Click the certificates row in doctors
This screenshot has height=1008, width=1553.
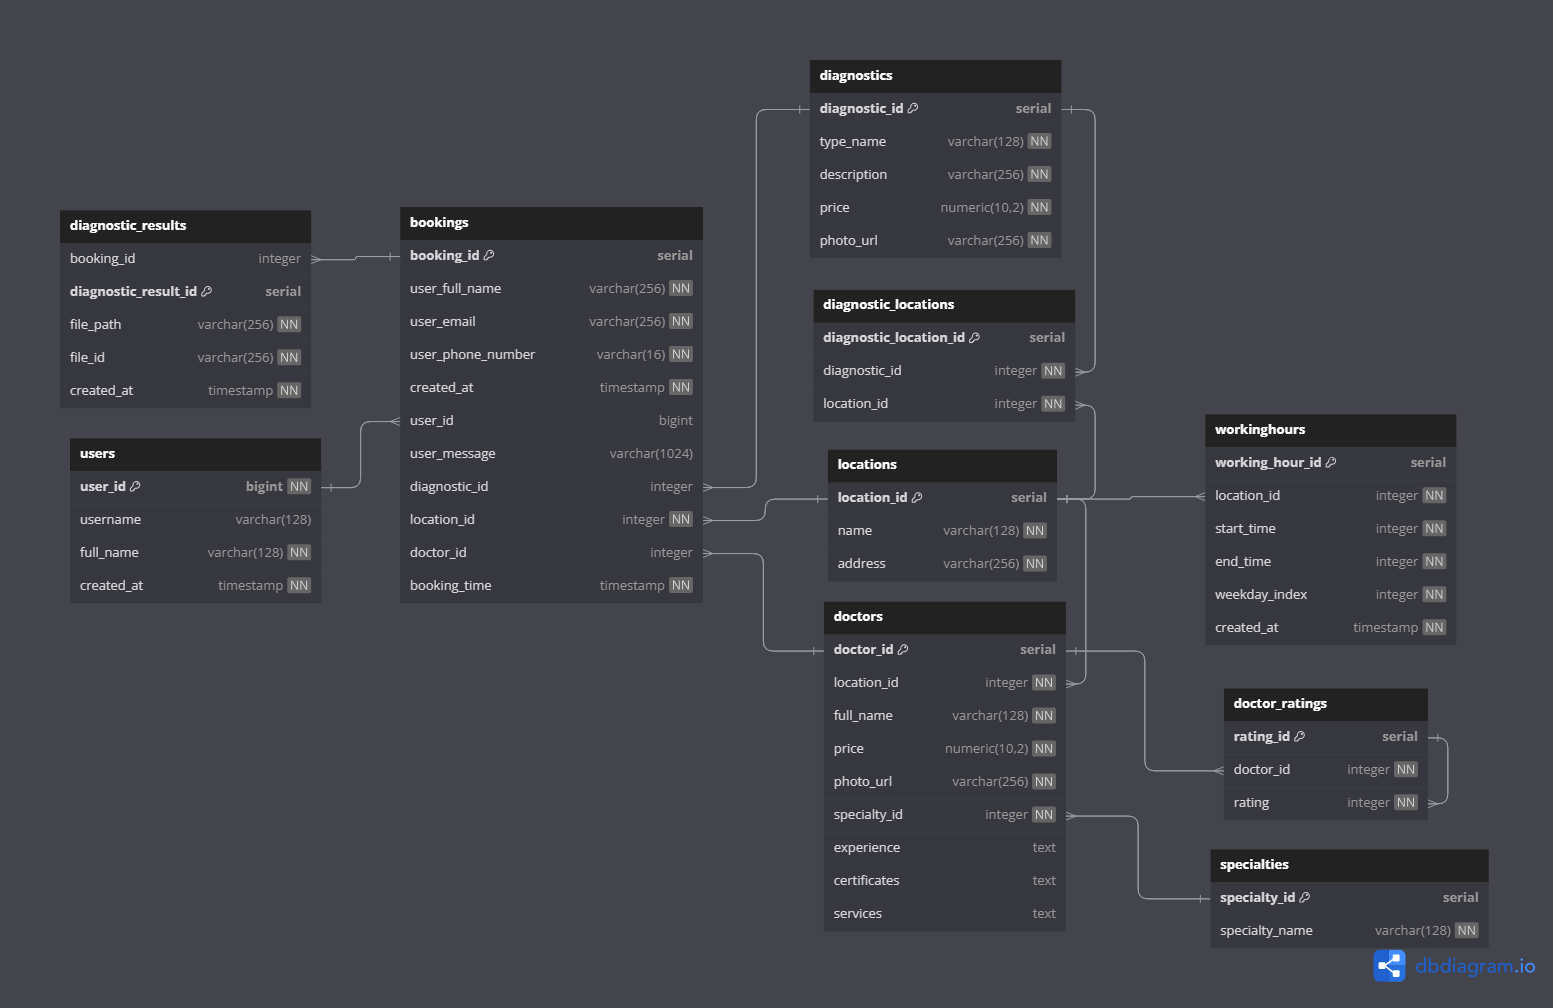pos(944,881)
